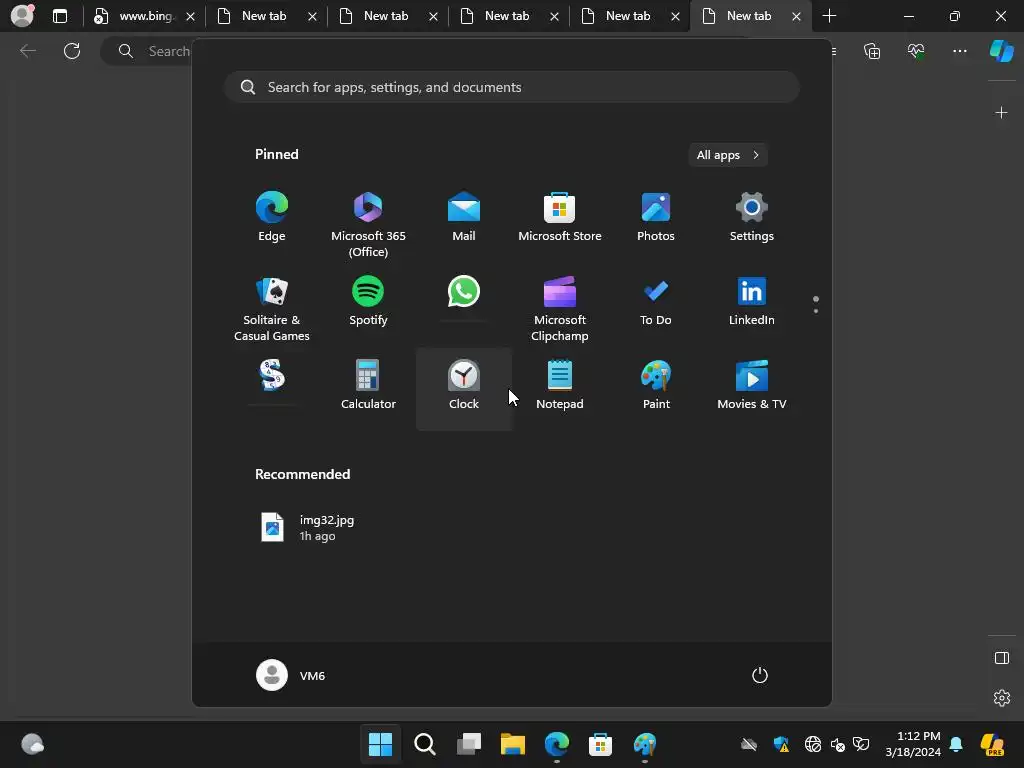Click Edge back button
The height and width of the screenshot is (768, 1024).
[x=27, y=50]
